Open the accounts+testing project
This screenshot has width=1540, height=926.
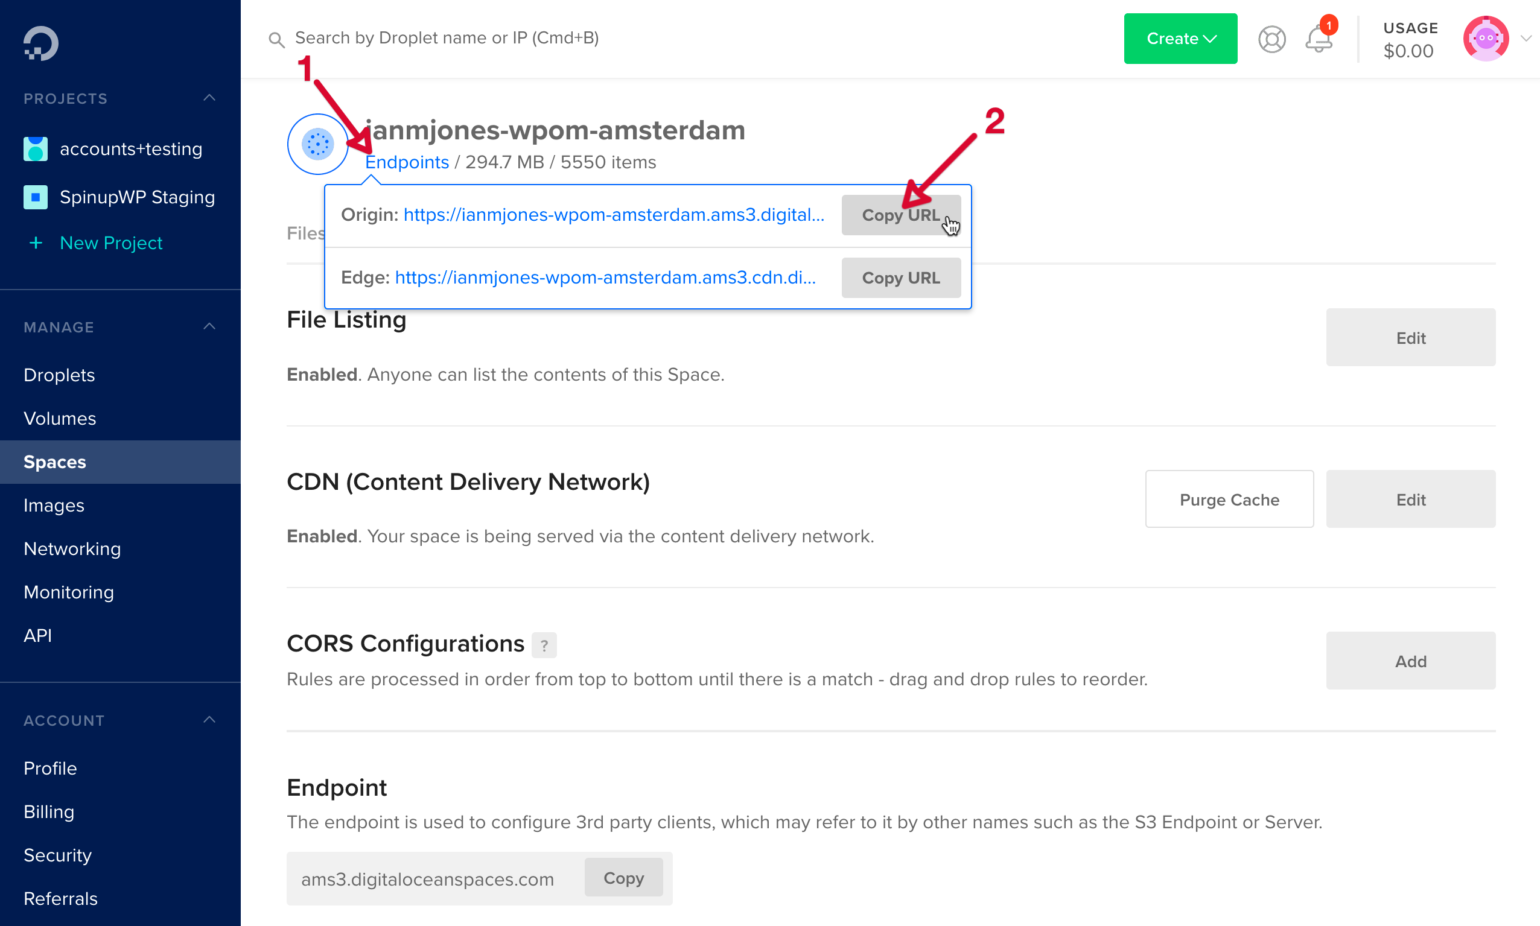pyautogui.click(x=131, y=149)
